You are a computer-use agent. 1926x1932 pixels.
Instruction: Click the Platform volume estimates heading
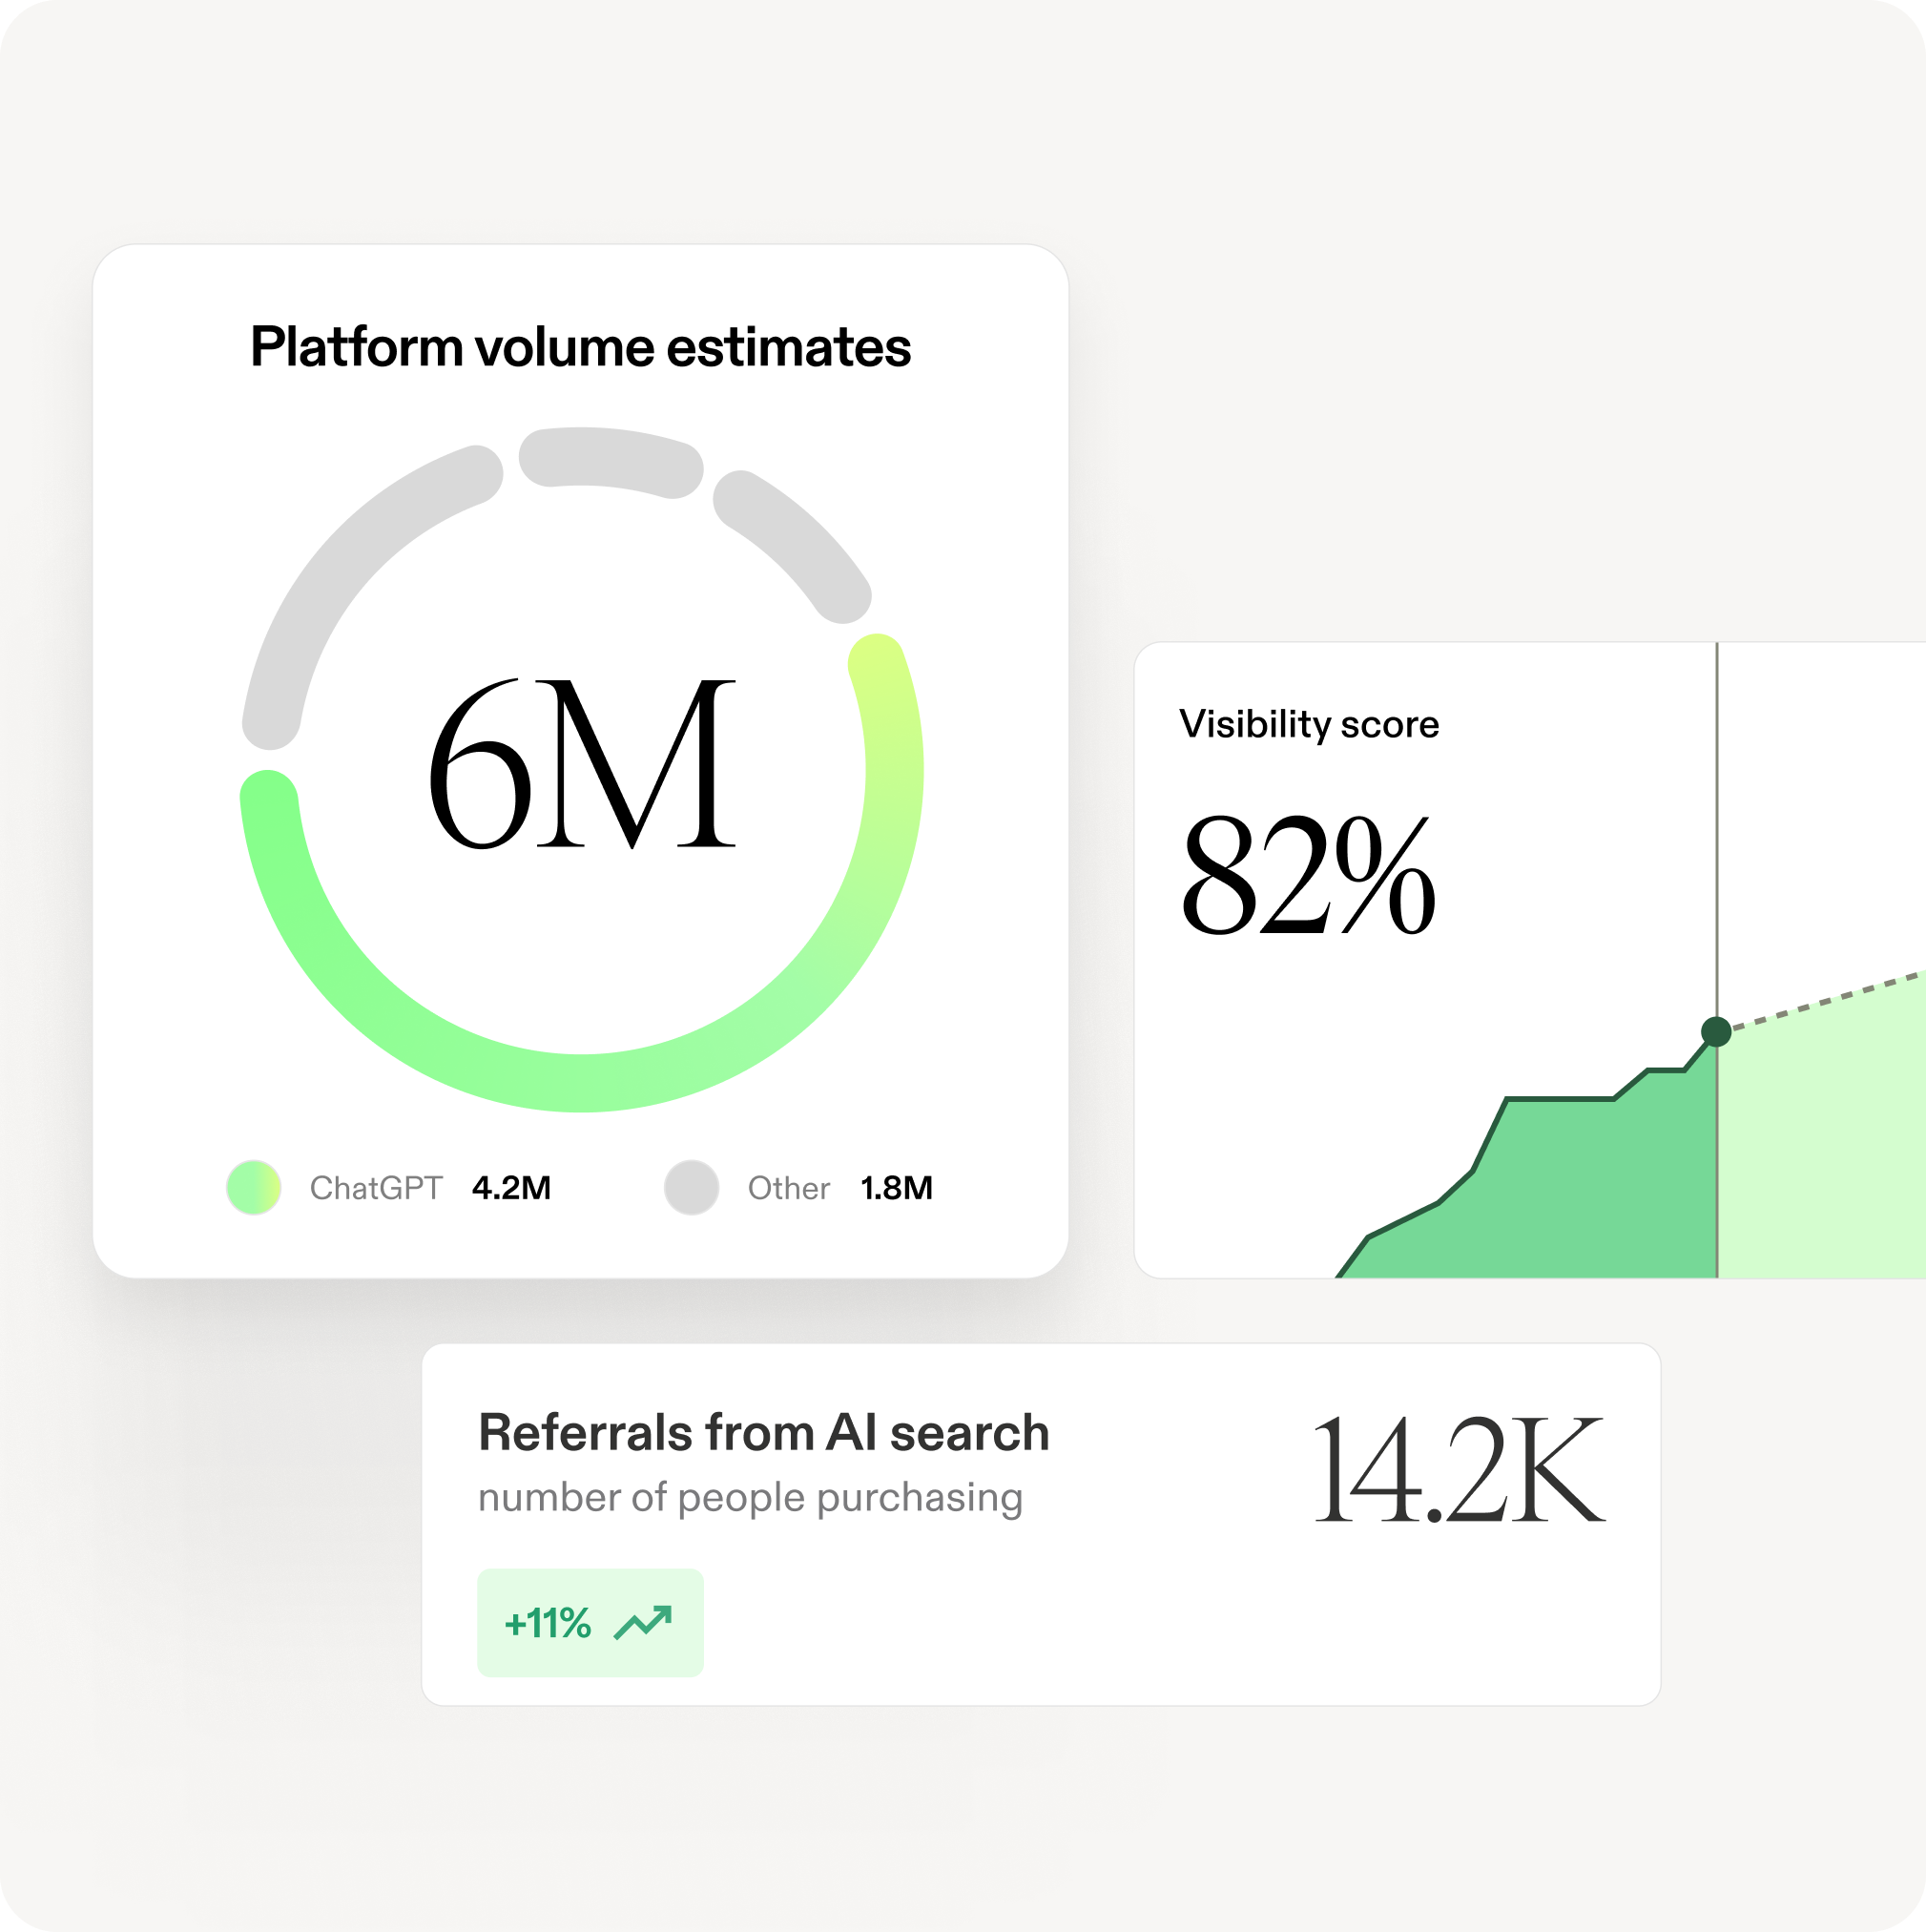coord(580,347)
